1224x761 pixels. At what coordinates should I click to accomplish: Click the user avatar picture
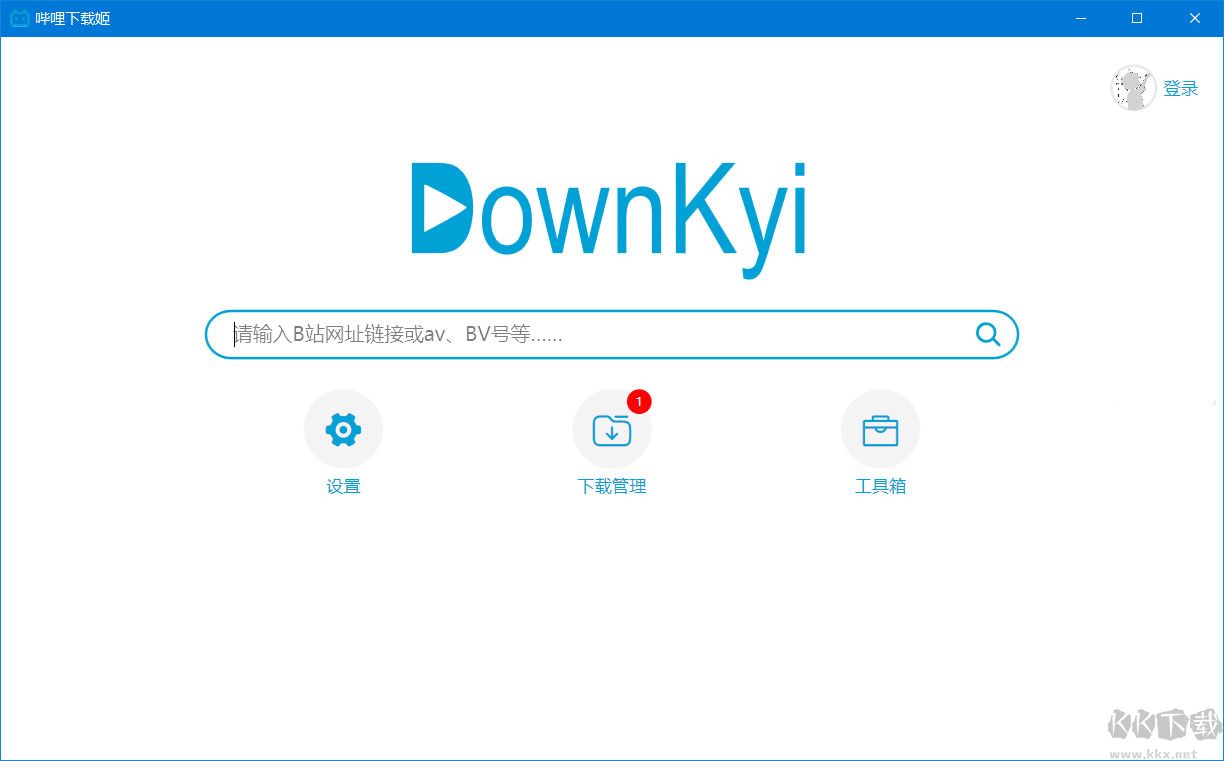pyautogui.click(x=1134, y=88)
